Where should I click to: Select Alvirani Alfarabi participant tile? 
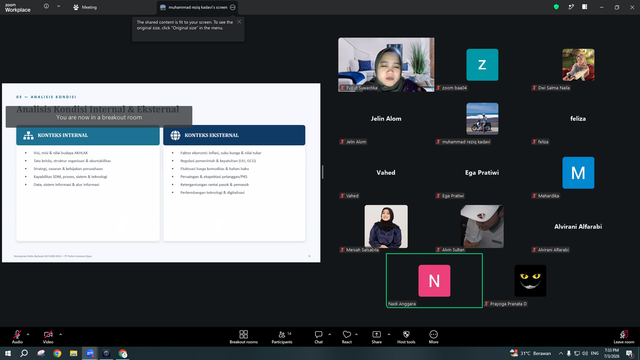pos(578,227)
